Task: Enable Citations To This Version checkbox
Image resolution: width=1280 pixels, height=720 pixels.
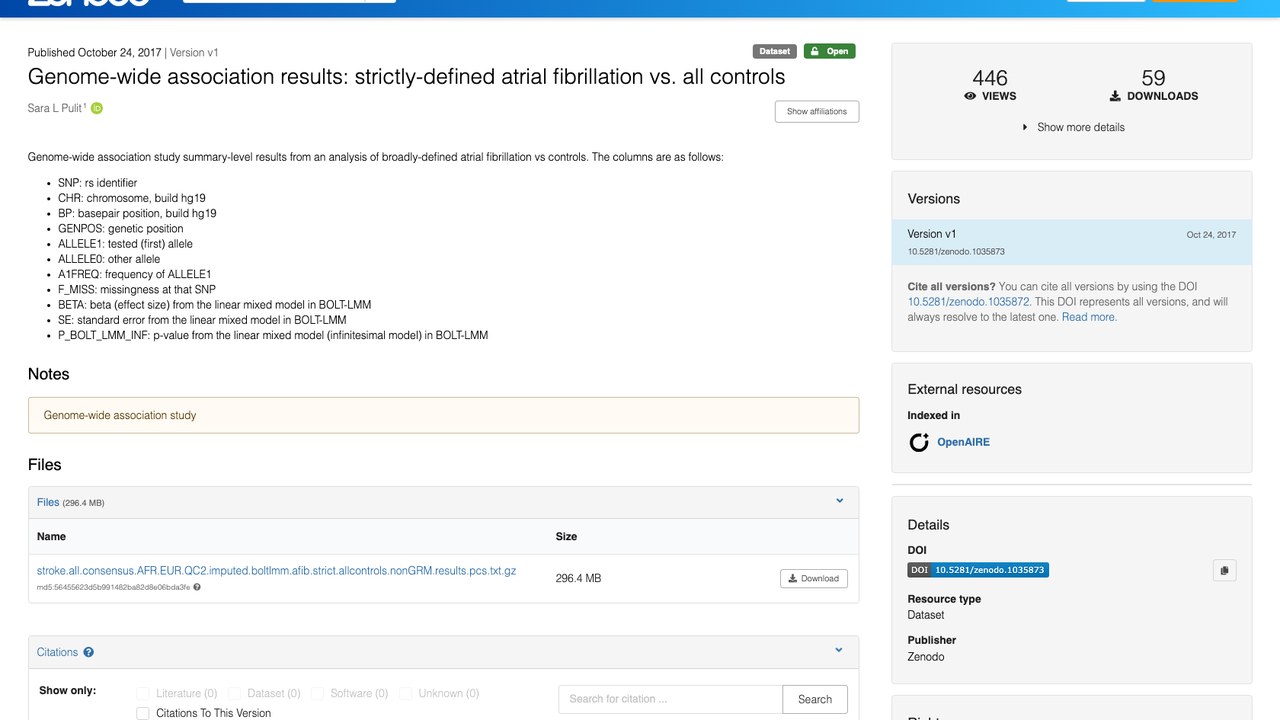Action: (143, 713)
